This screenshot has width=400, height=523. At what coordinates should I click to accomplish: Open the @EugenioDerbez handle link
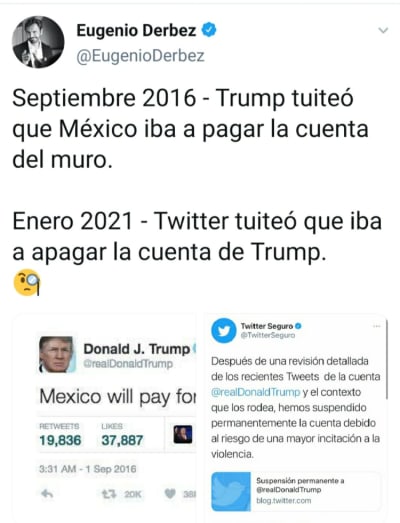point(140,56)
